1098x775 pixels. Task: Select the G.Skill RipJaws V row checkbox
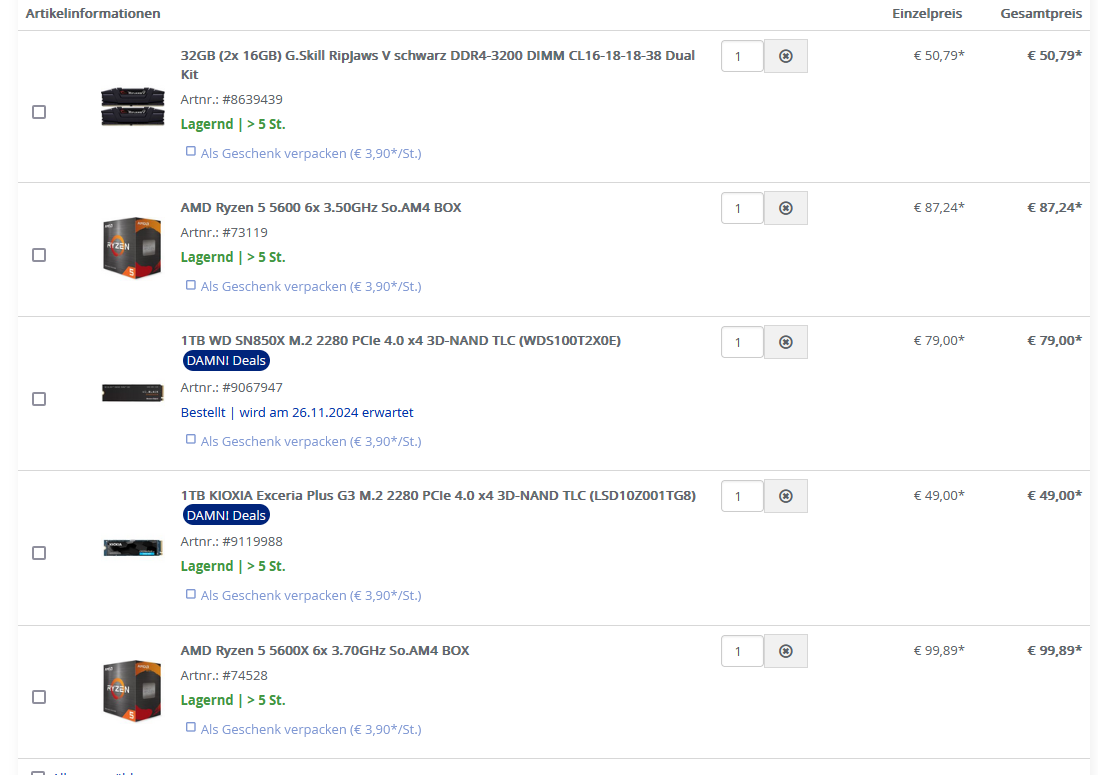point(39,112)
